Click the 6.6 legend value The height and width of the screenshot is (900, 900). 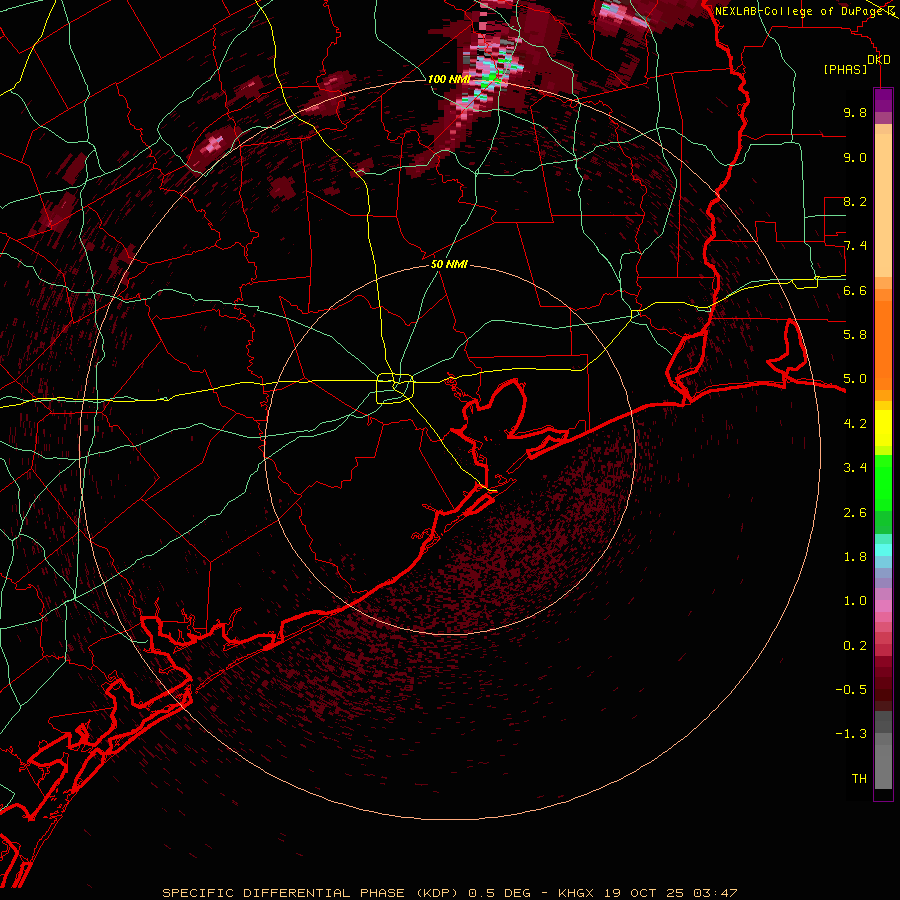coord(855,290)
